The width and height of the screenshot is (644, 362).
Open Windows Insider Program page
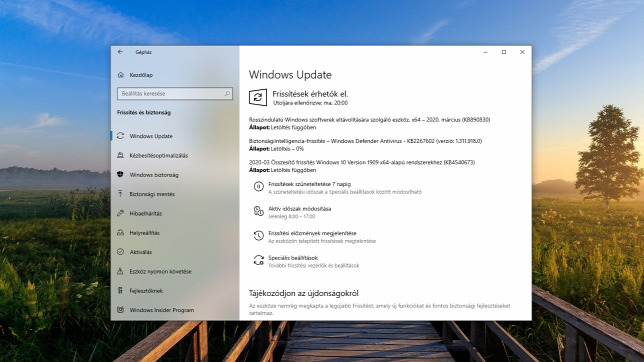tap(162, 310)
